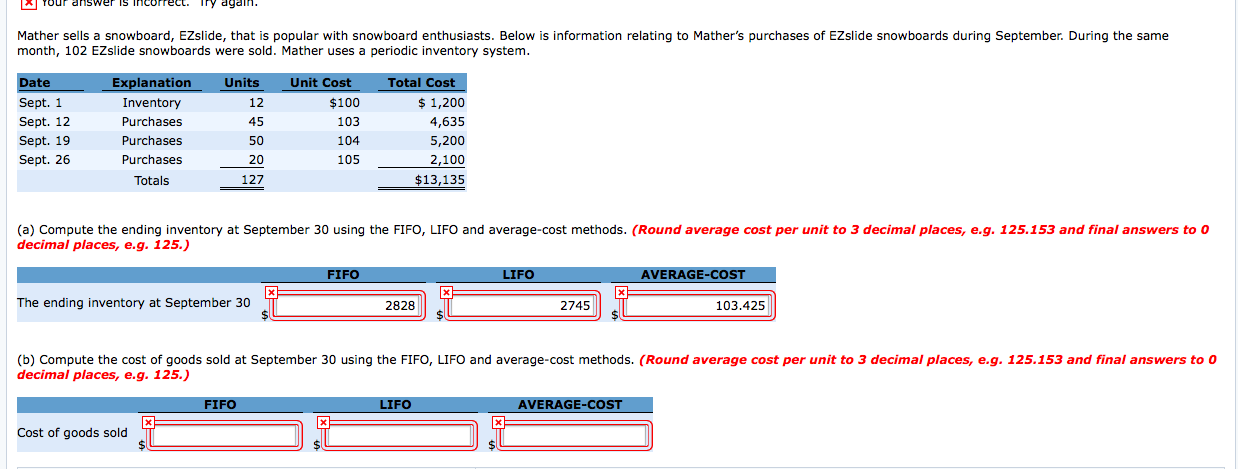Click the red X icon beside FIFO ending inventory
Screen dimensions: 1238x469
[271, 292]
